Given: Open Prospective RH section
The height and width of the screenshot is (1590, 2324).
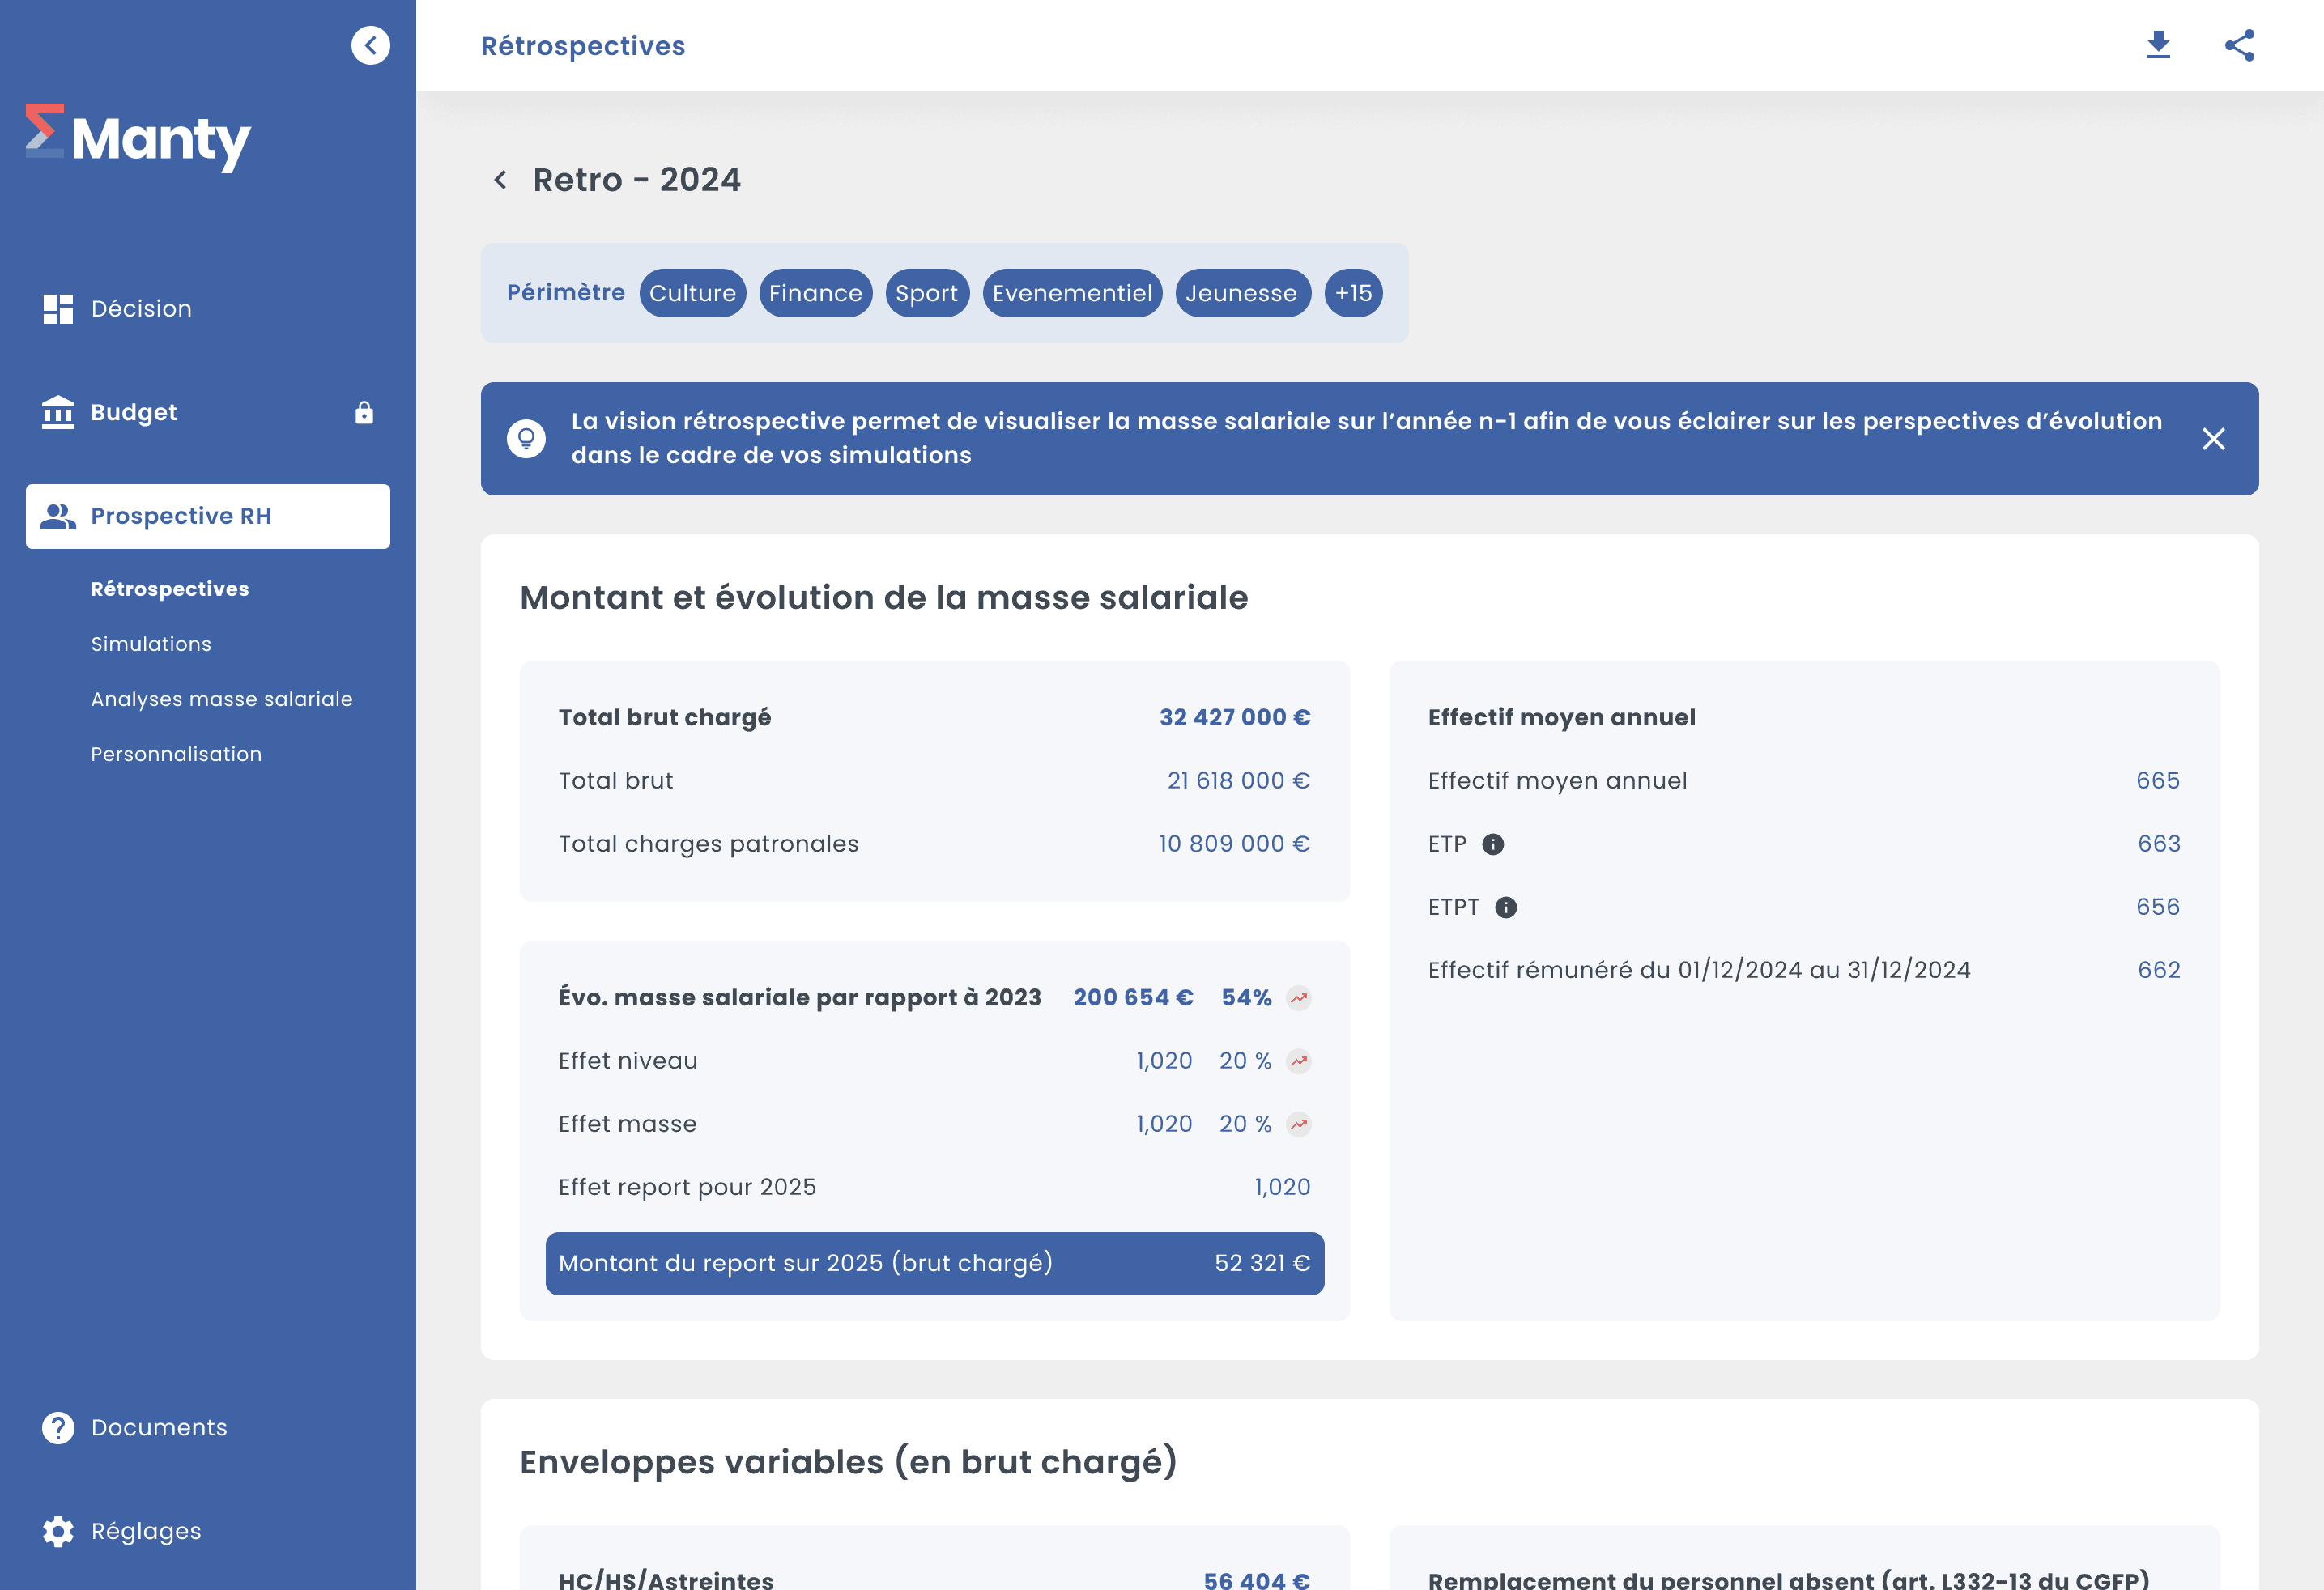Looking at the screenshot, I should pos(208,516).
